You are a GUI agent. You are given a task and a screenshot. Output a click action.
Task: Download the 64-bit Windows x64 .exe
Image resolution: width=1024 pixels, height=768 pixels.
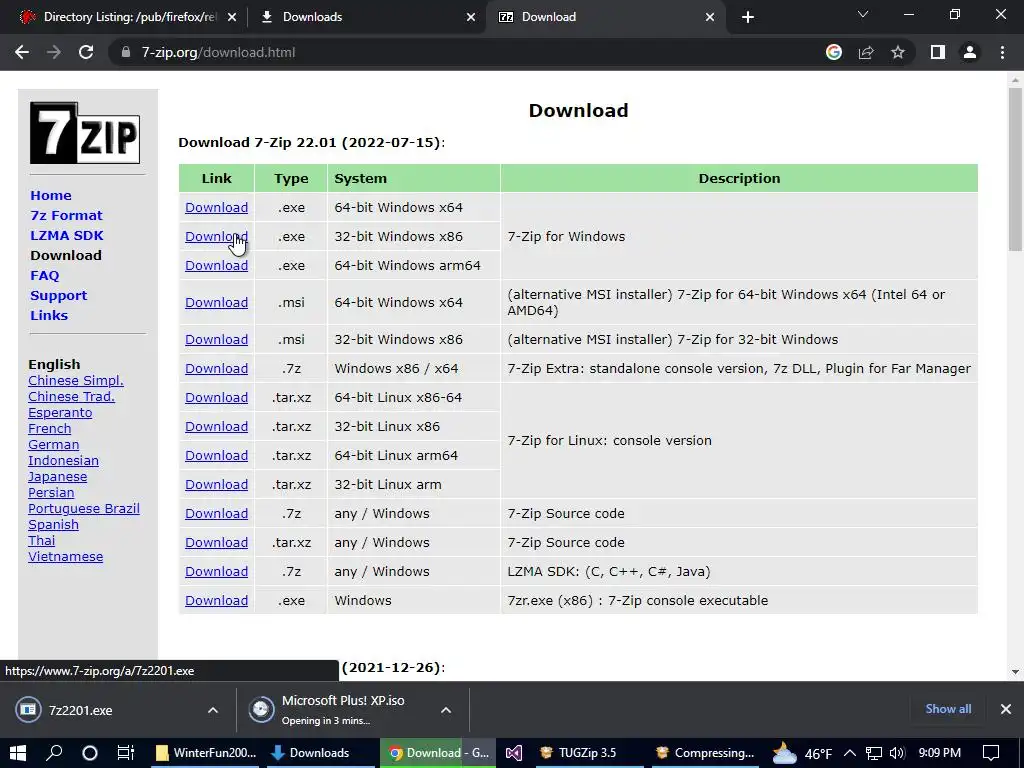(216, 208)
